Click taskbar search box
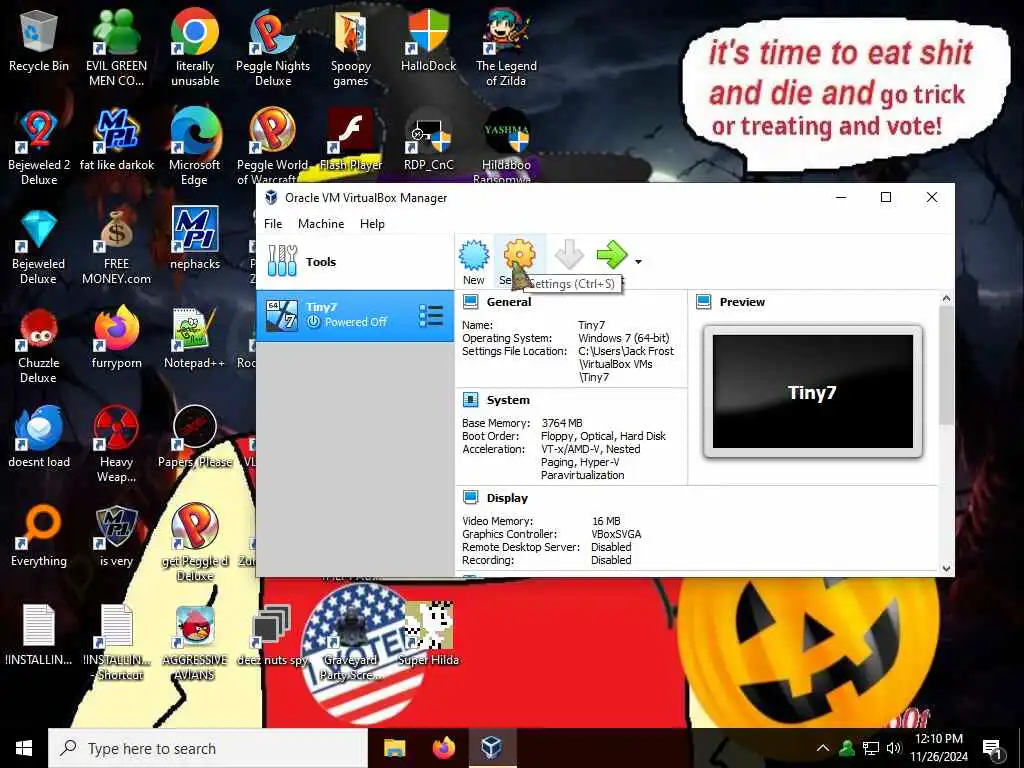1024x768 pixels. (208, 748)
